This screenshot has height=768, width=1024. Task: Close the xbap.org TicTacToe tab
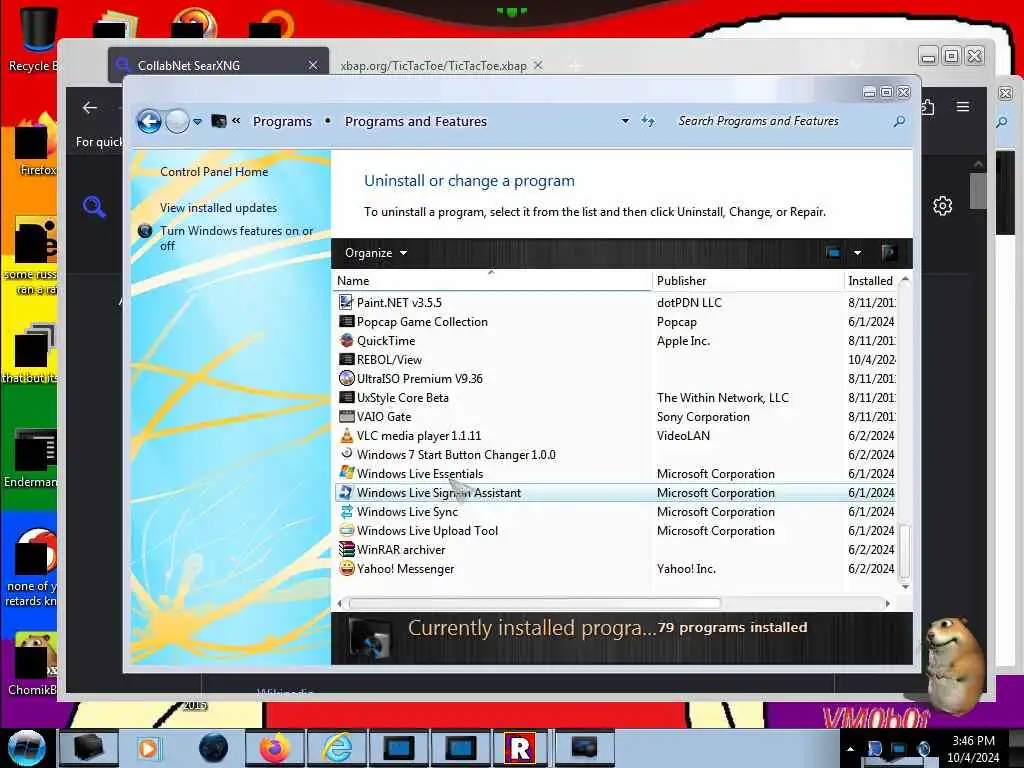(x=538, y=65)
